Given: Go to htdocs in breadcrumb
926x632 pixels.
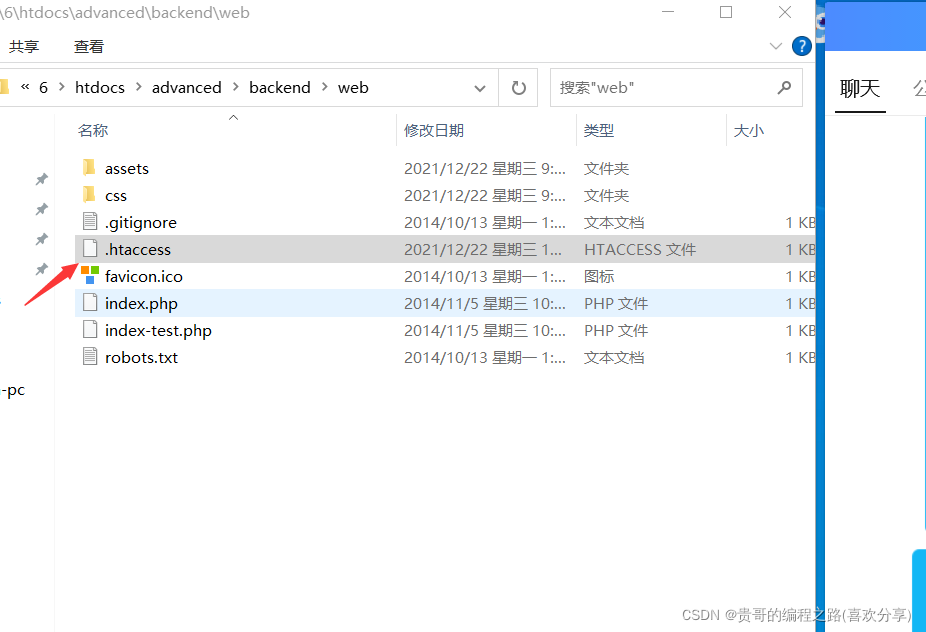Looking at the screenshot, I should point(100,87).
